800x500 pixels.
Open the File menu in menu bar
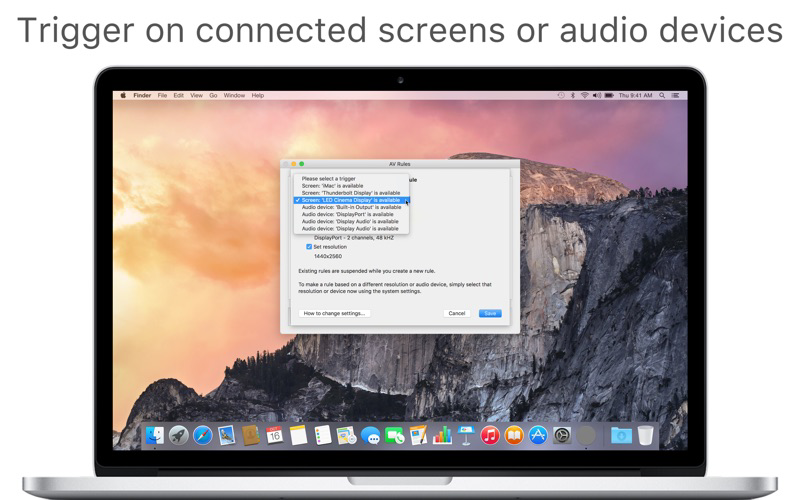162,95
